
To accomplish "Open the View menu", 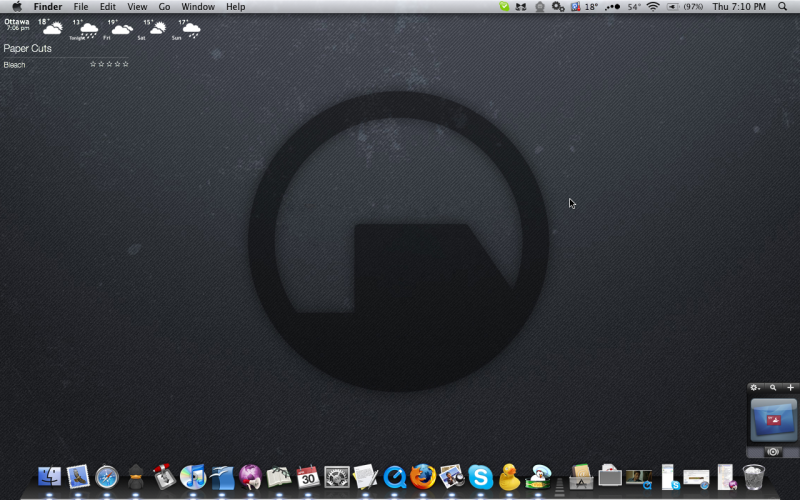I will point(137,7).
